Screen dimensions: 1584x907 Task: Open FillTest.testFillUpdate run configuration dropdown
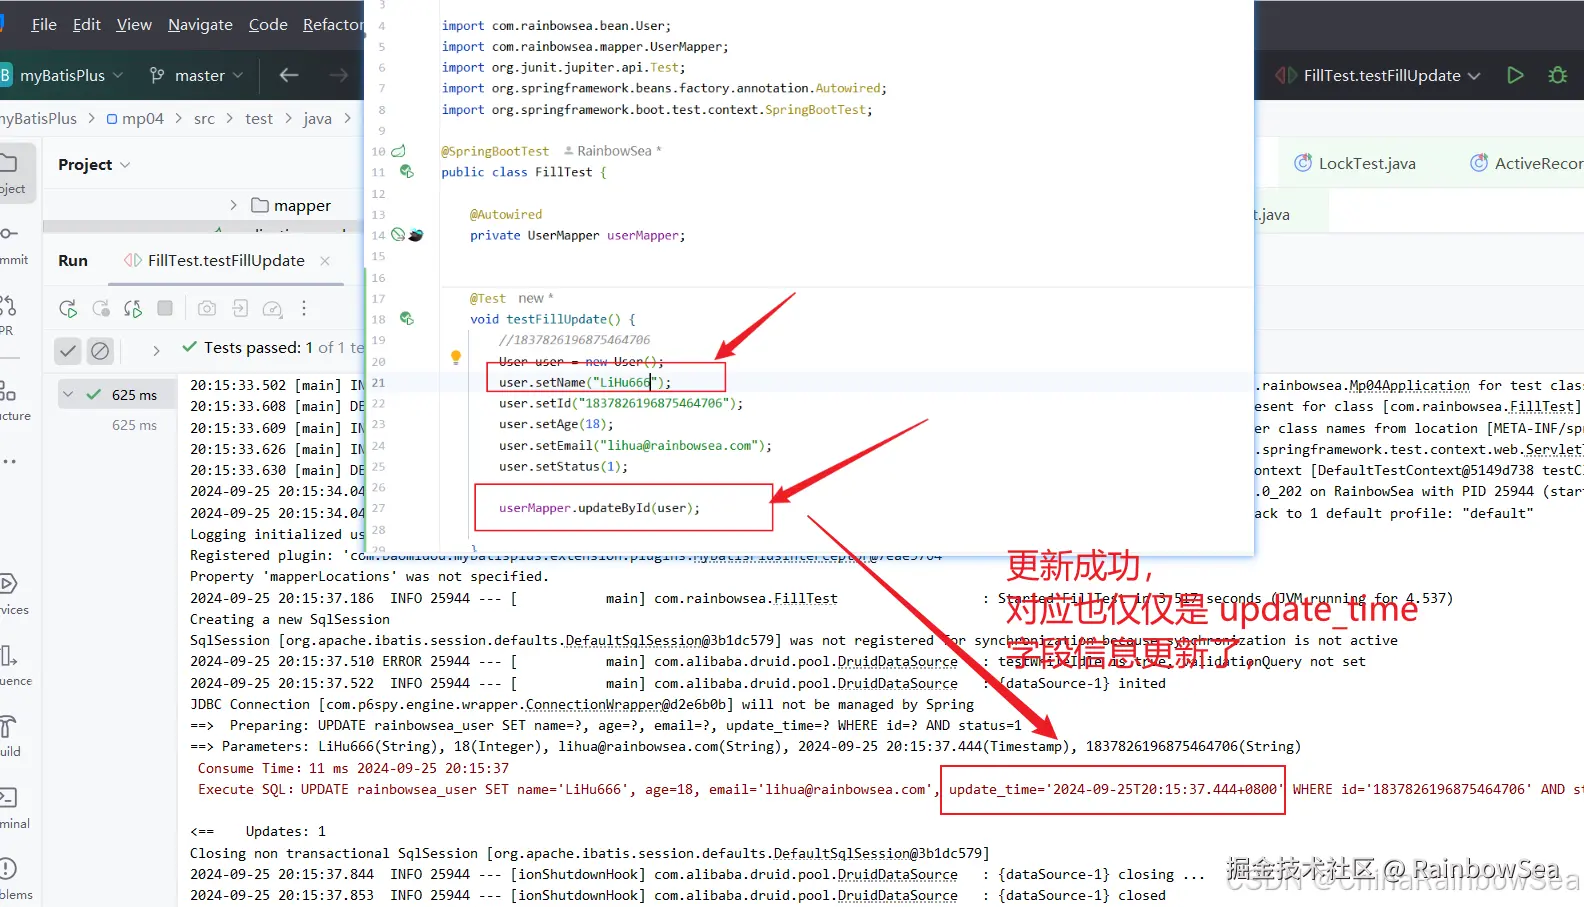click(1378, 75)
